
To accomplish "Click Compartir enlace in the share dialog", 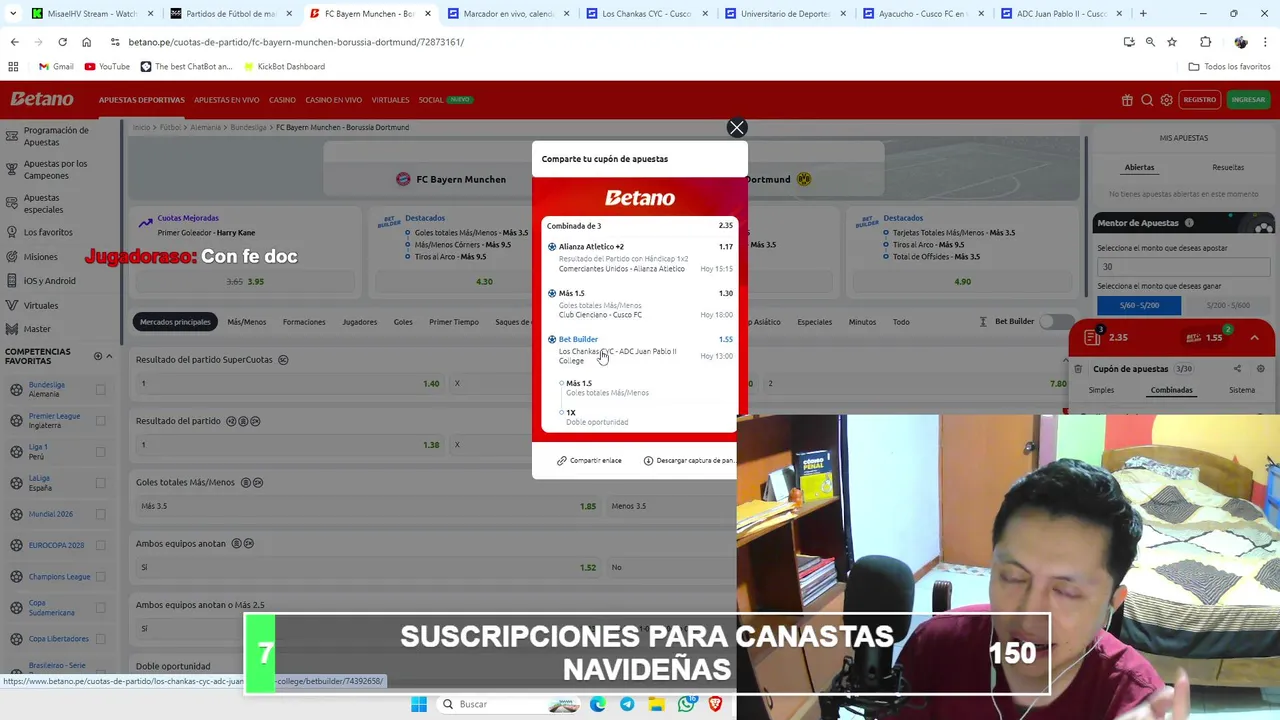I will tap(589, 461).
